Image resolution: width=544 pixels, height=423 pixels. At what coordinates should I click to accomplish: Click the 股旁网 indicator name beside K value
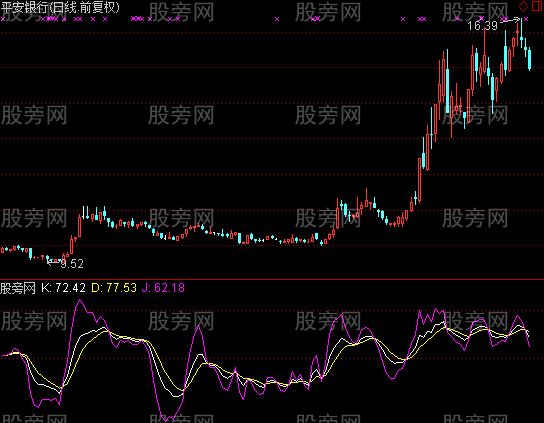18,288
